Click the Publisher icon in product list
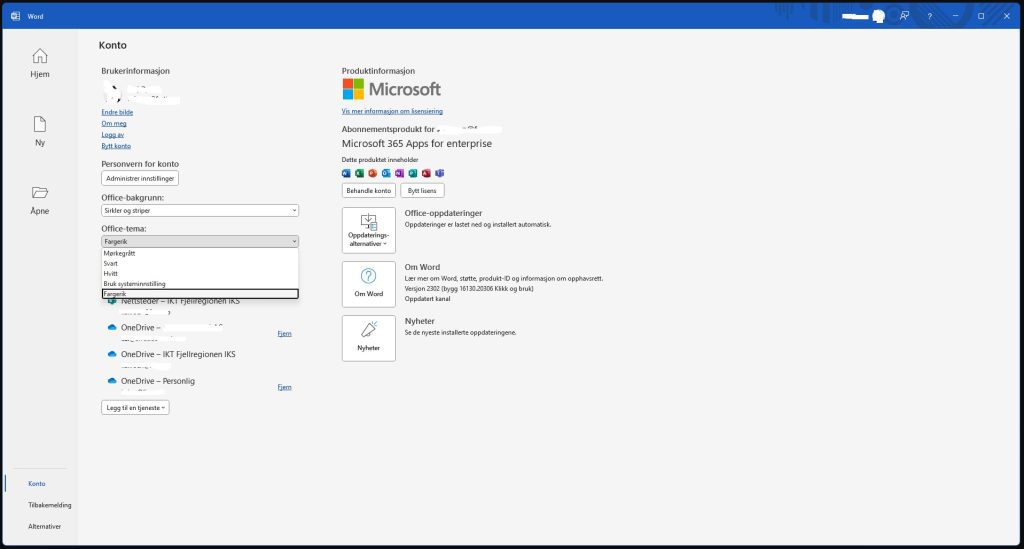 coord(413,173)
